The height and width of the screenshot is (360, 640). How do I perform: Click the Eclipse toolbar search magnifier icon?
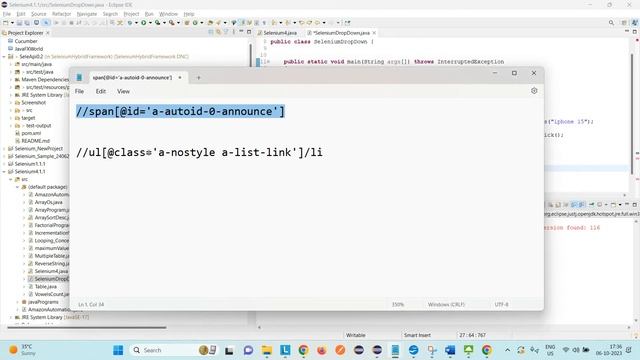[611, 23]
